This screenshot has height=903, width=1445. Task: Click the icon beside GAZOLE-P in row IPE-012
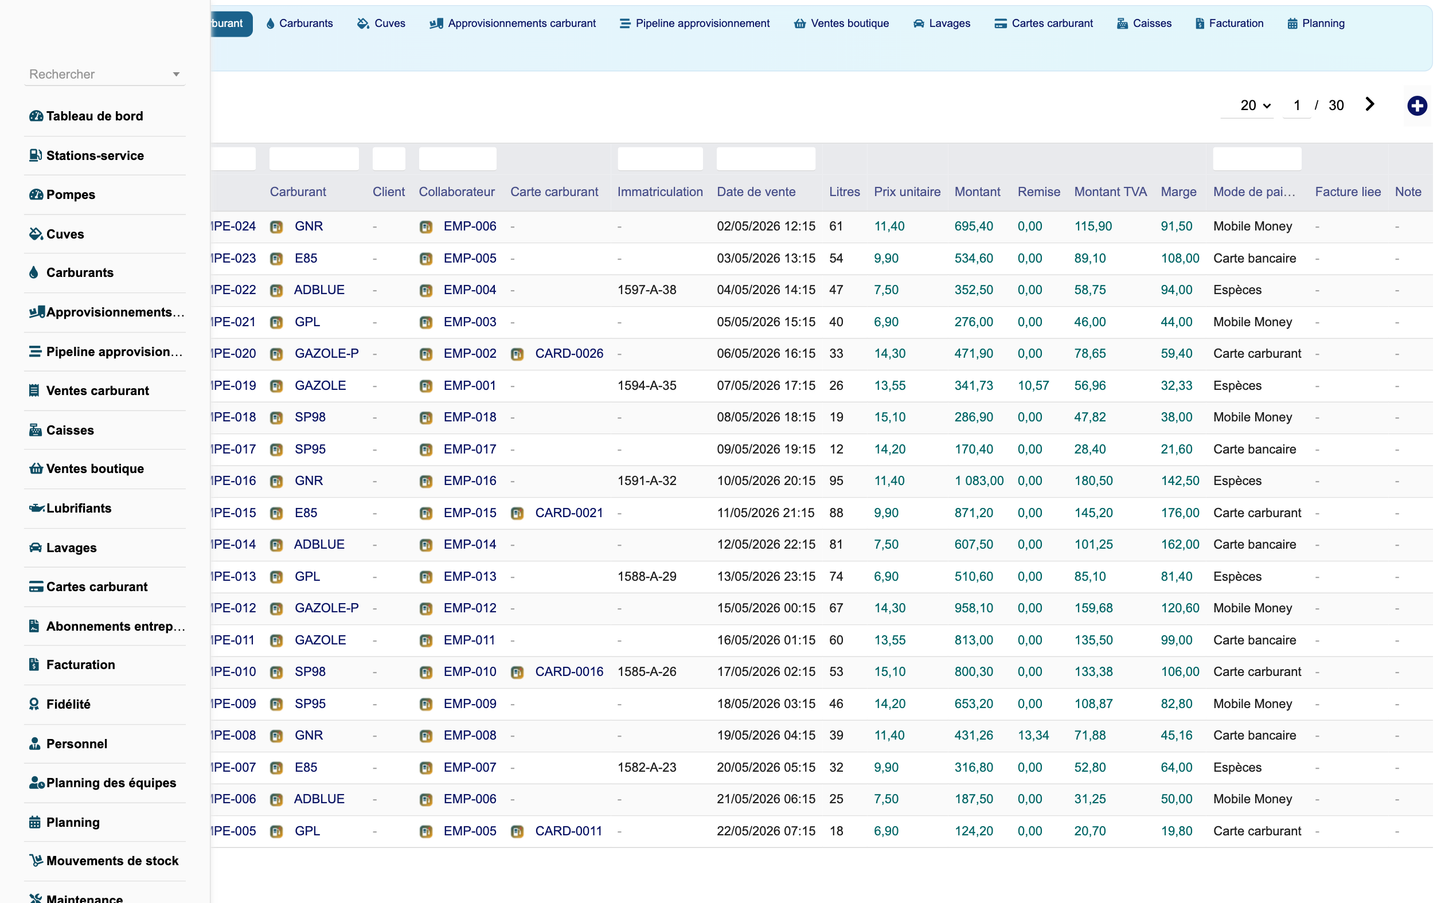tap(276, 609)
